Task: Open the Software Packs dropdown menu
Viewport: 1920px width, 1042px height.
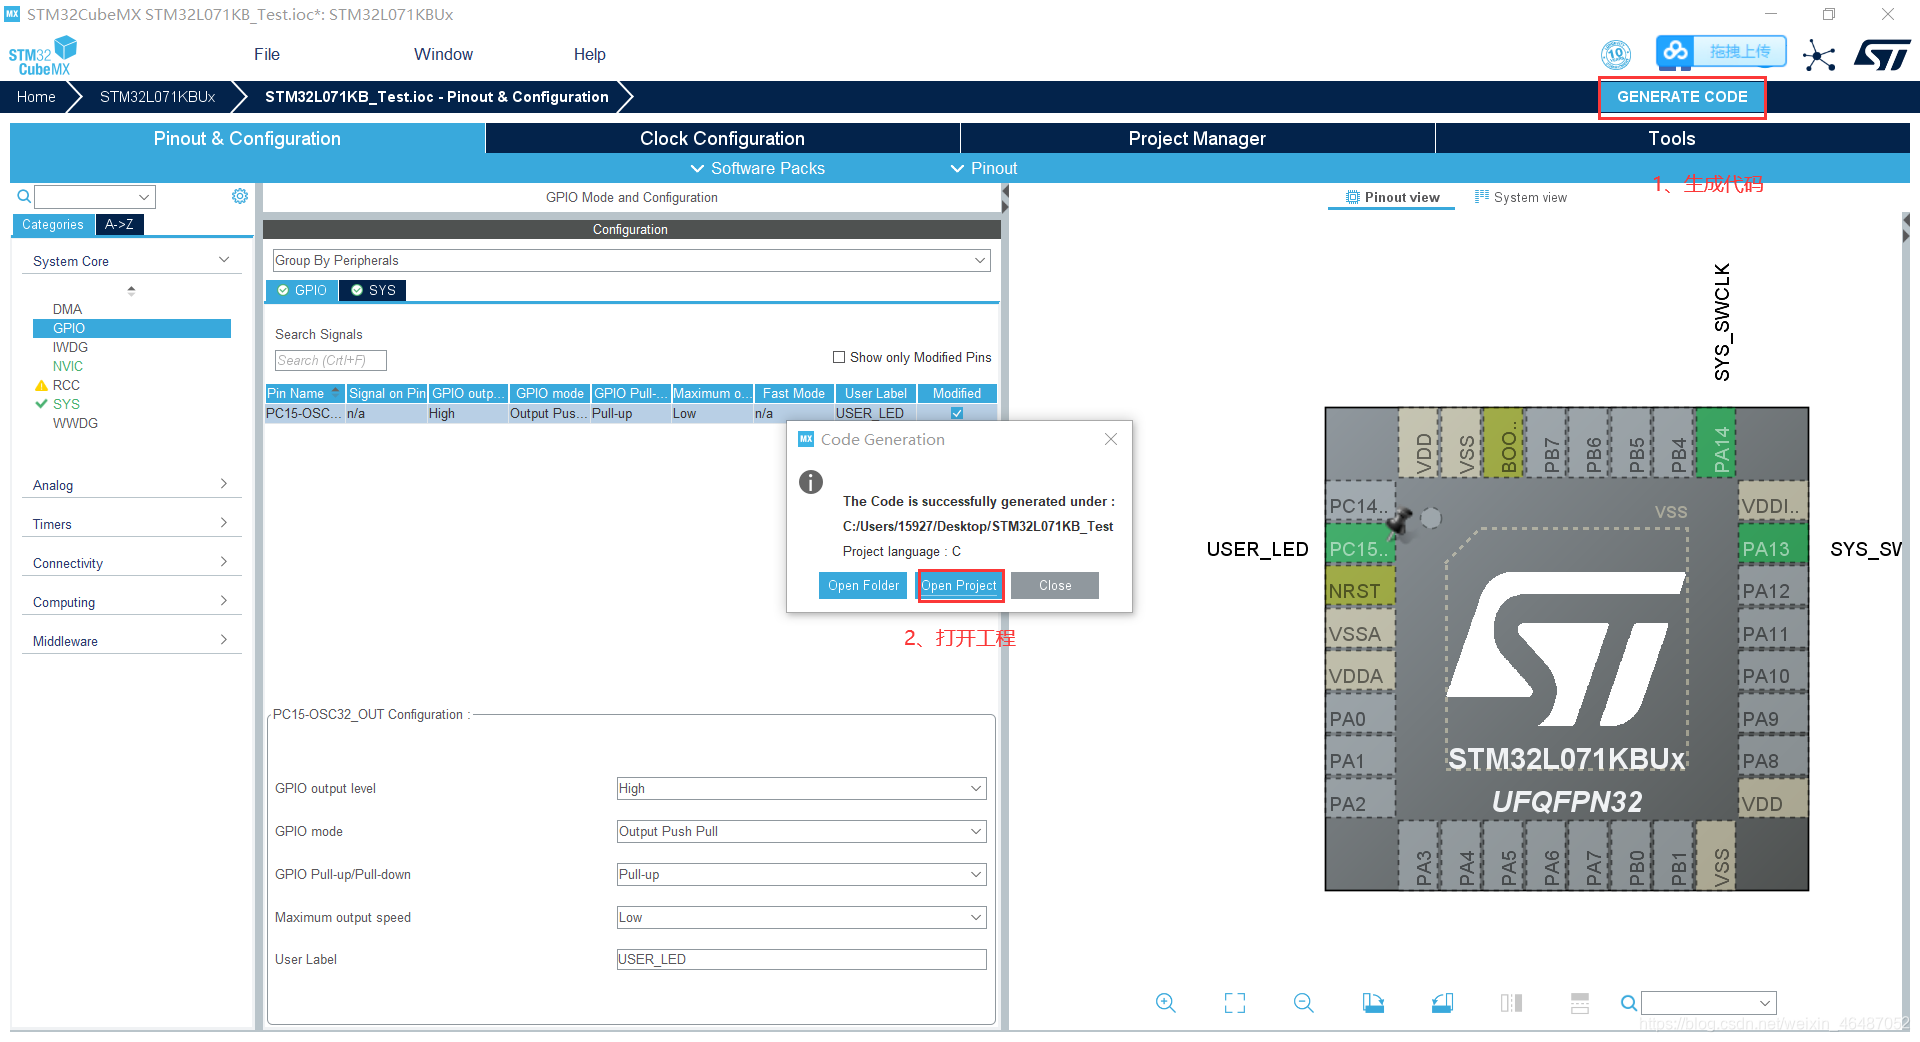Action: coord(758,168)
